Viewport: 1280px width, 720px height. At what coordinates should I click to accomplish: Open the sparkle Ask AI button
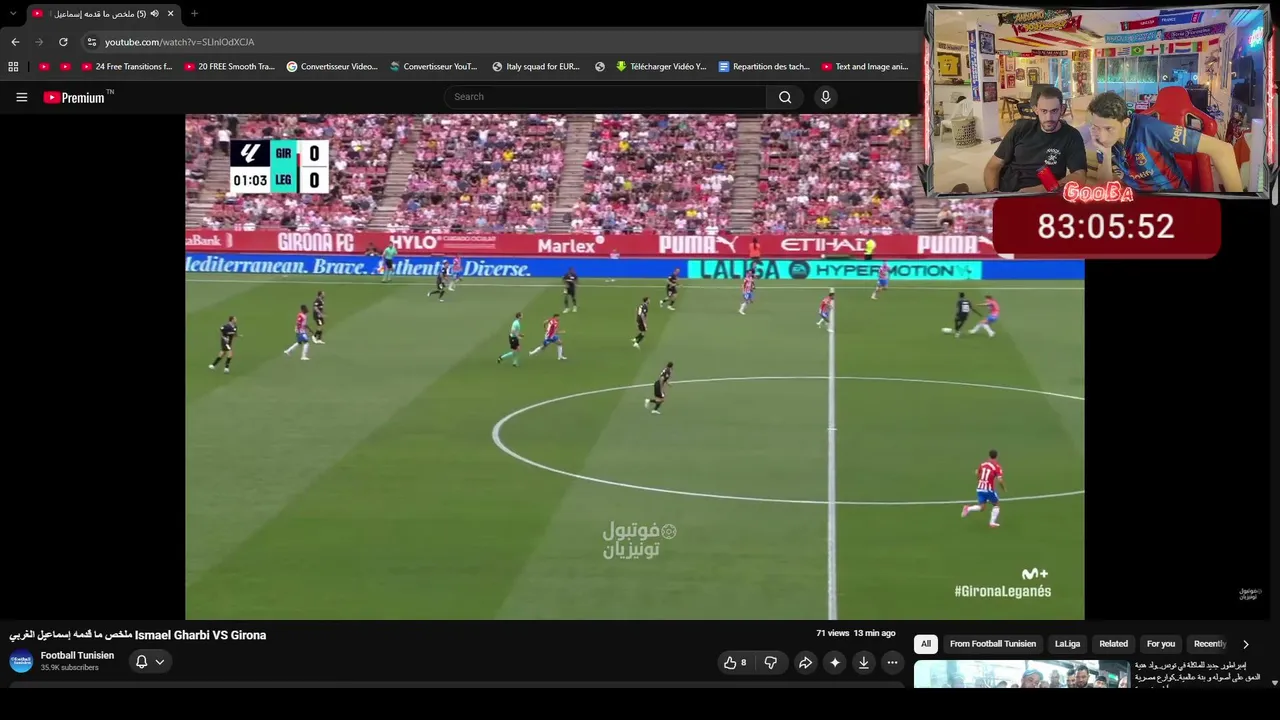835,662
